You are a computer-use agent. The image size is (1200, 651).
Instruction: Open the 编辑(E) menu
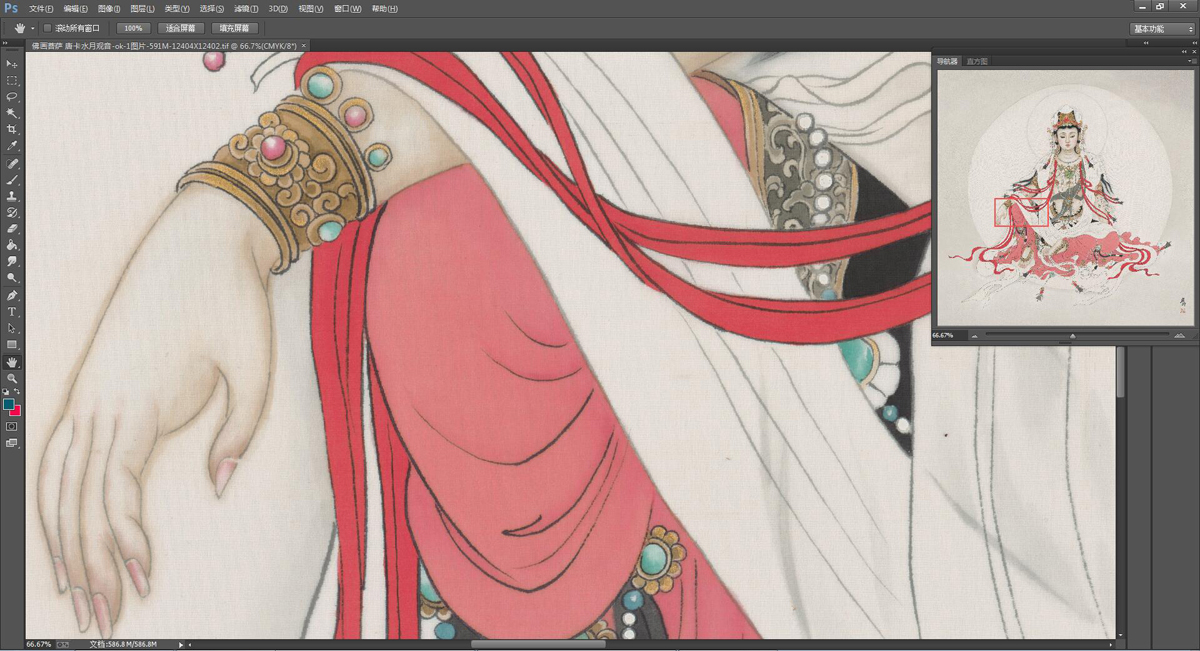pyautogui.click(x=75, y=8)
